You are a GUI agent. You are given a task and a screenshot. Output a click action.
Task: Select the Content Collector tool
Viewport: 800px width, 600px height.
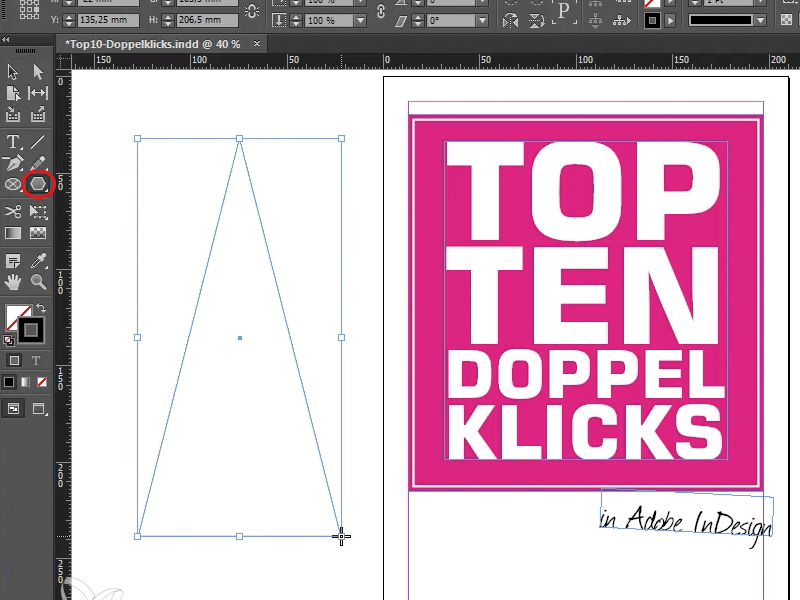coord(13,115)
